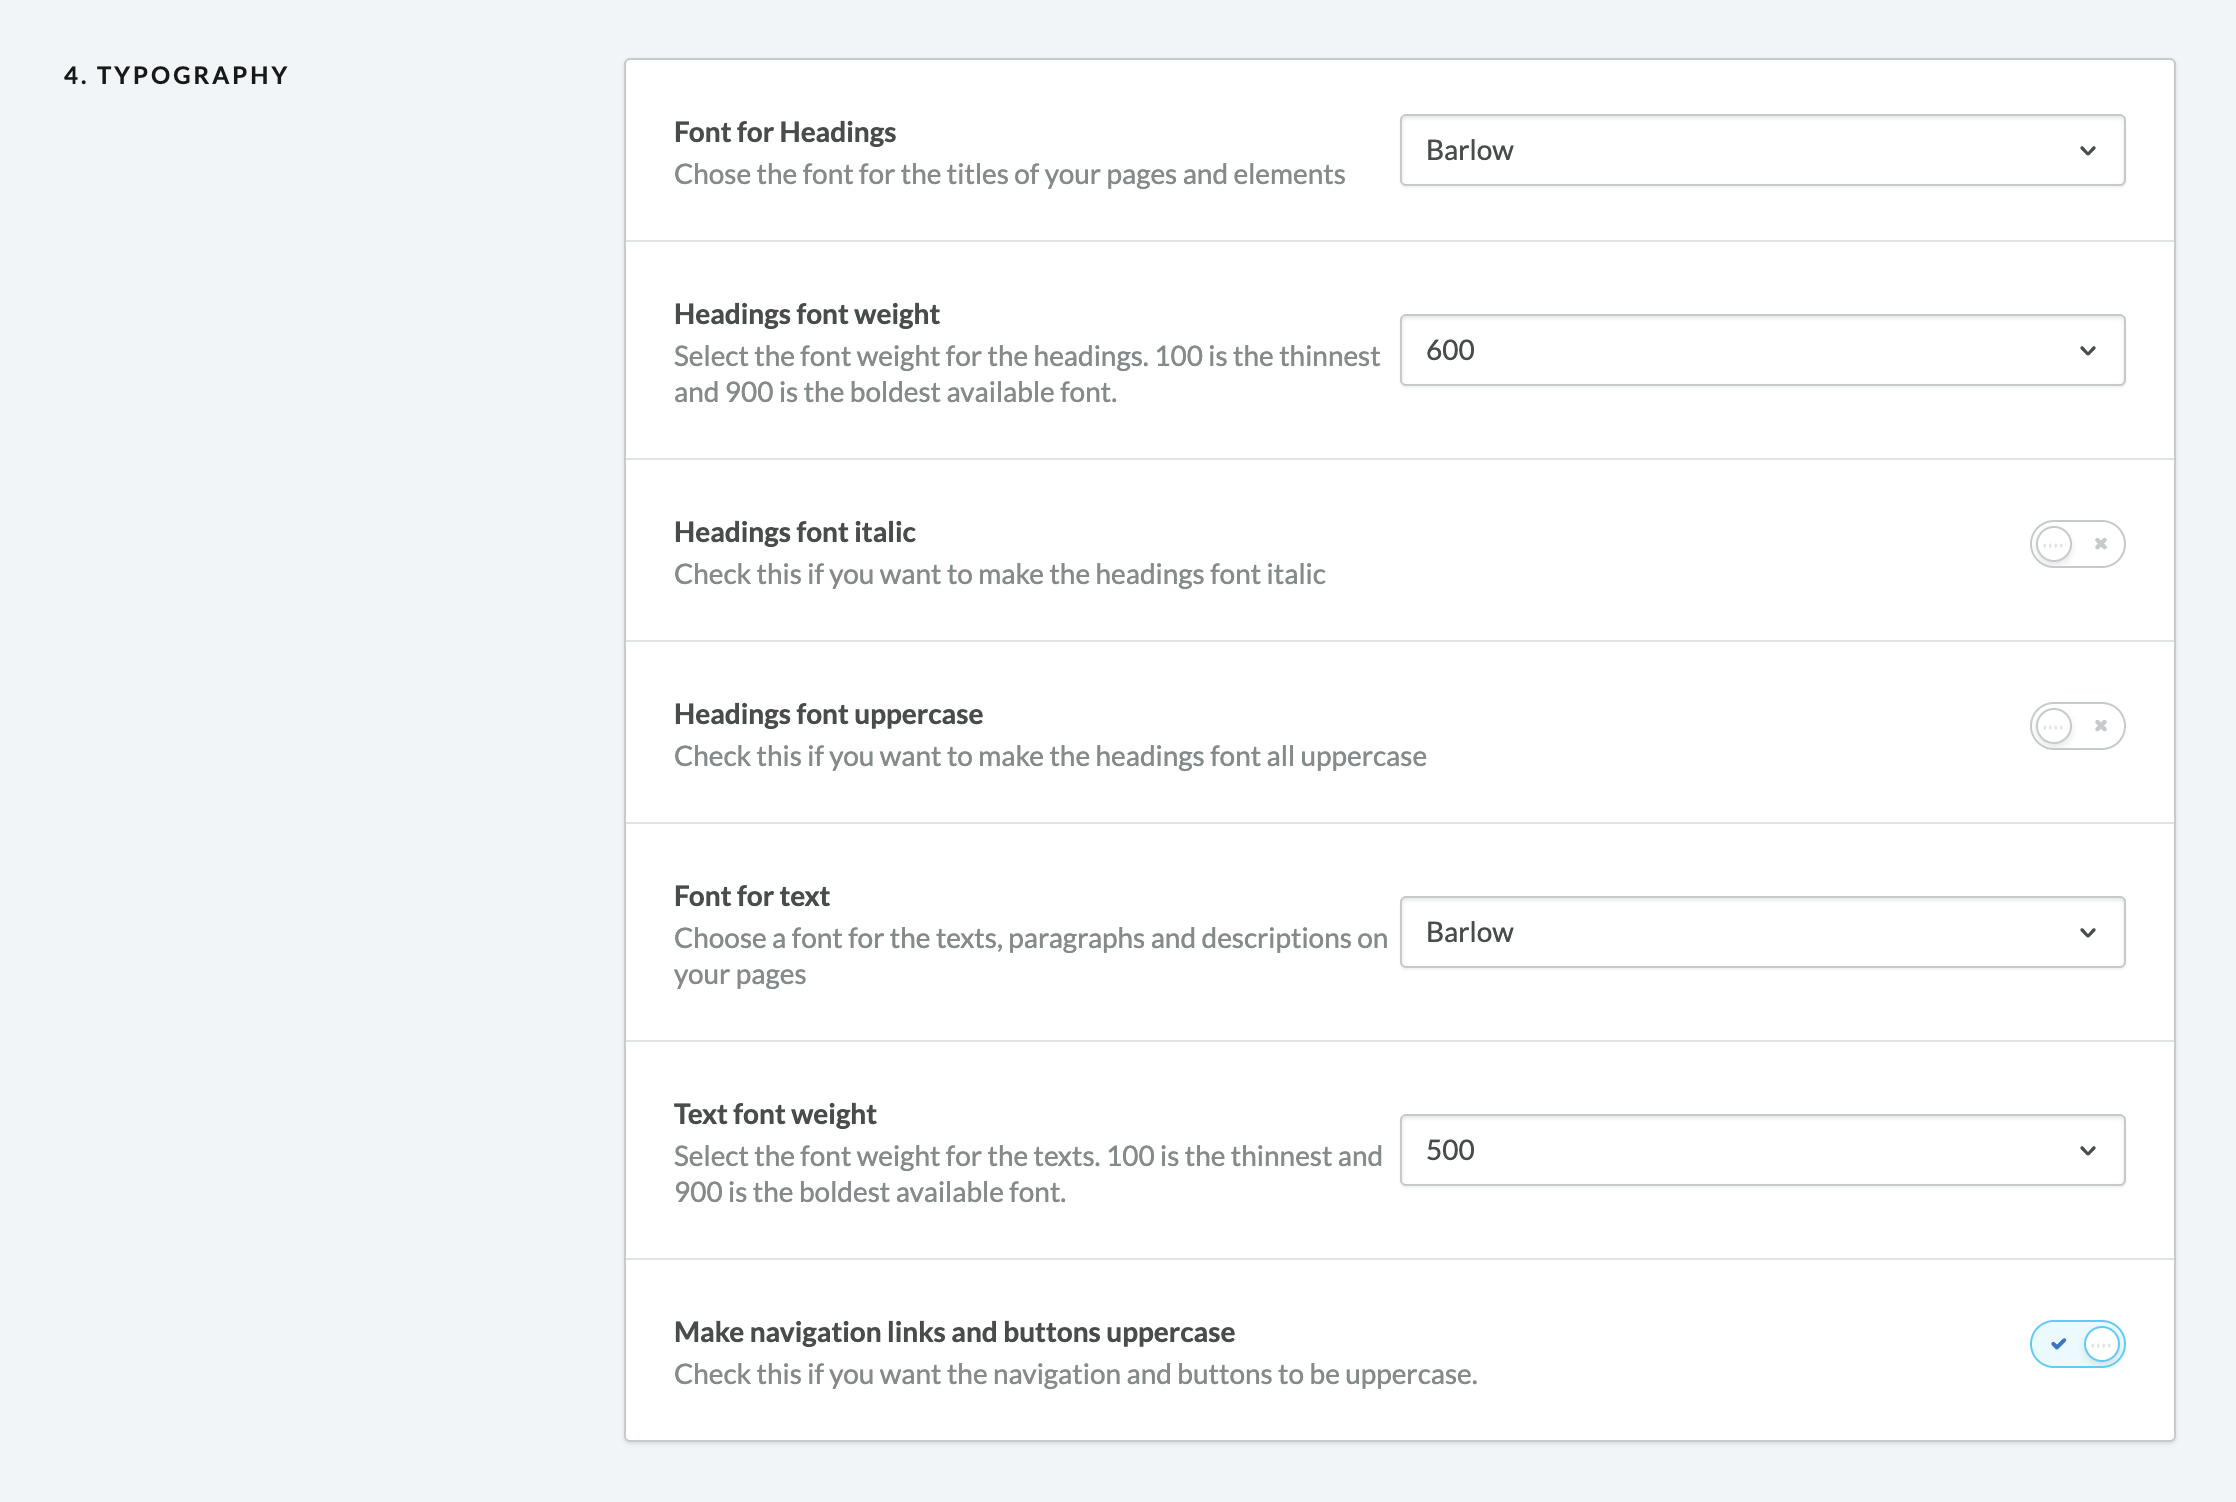Enable the Headings font italic toggle

[2077, 544]
